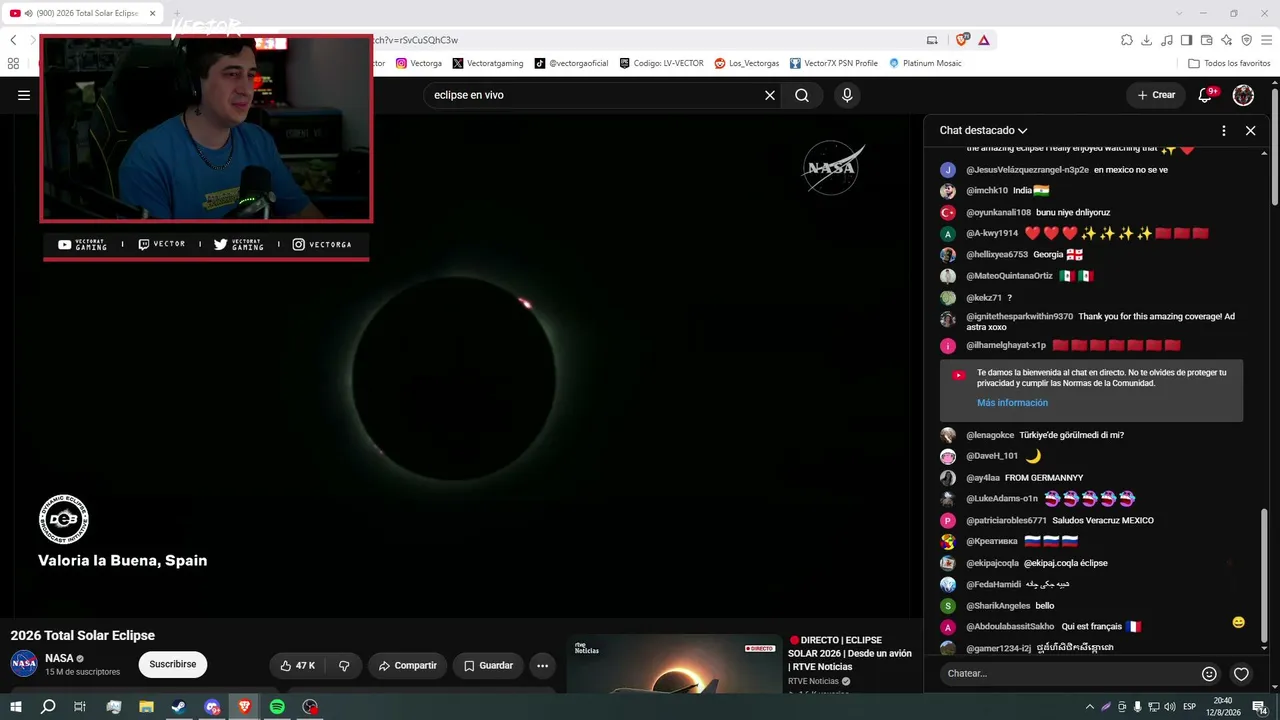
Task: Open YouTube notifications bell
Action: (1205, 95)
